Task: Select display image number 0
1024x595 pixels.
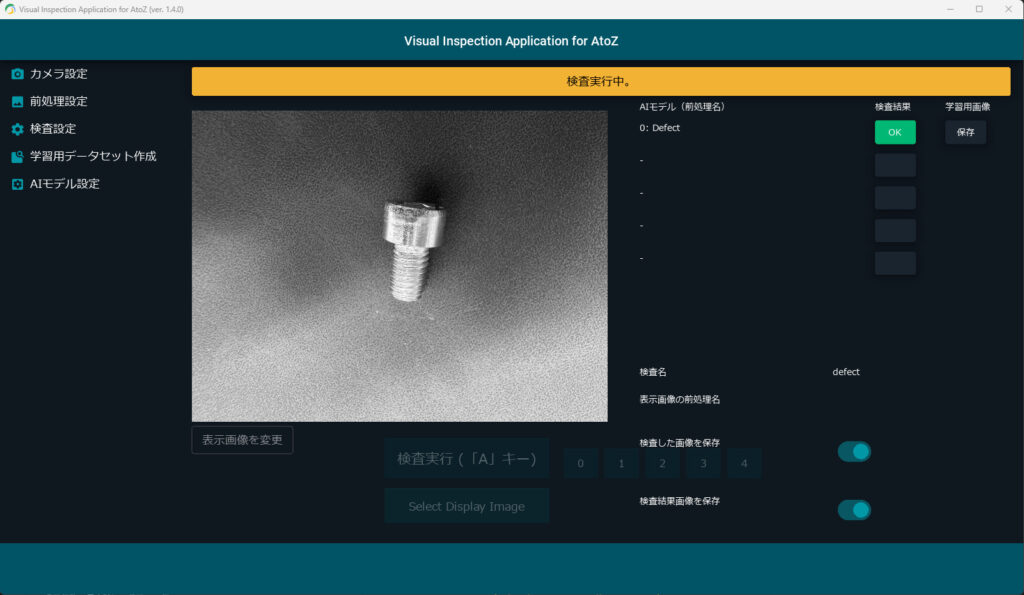Action: (581, 463)
